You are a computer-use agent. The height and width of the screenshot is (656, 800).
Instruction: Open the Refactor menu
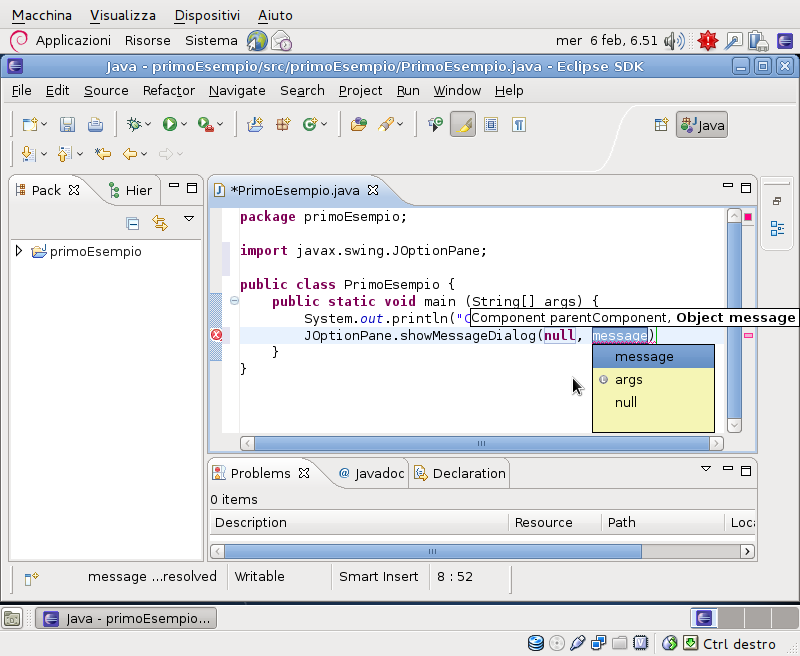(169, 91)
